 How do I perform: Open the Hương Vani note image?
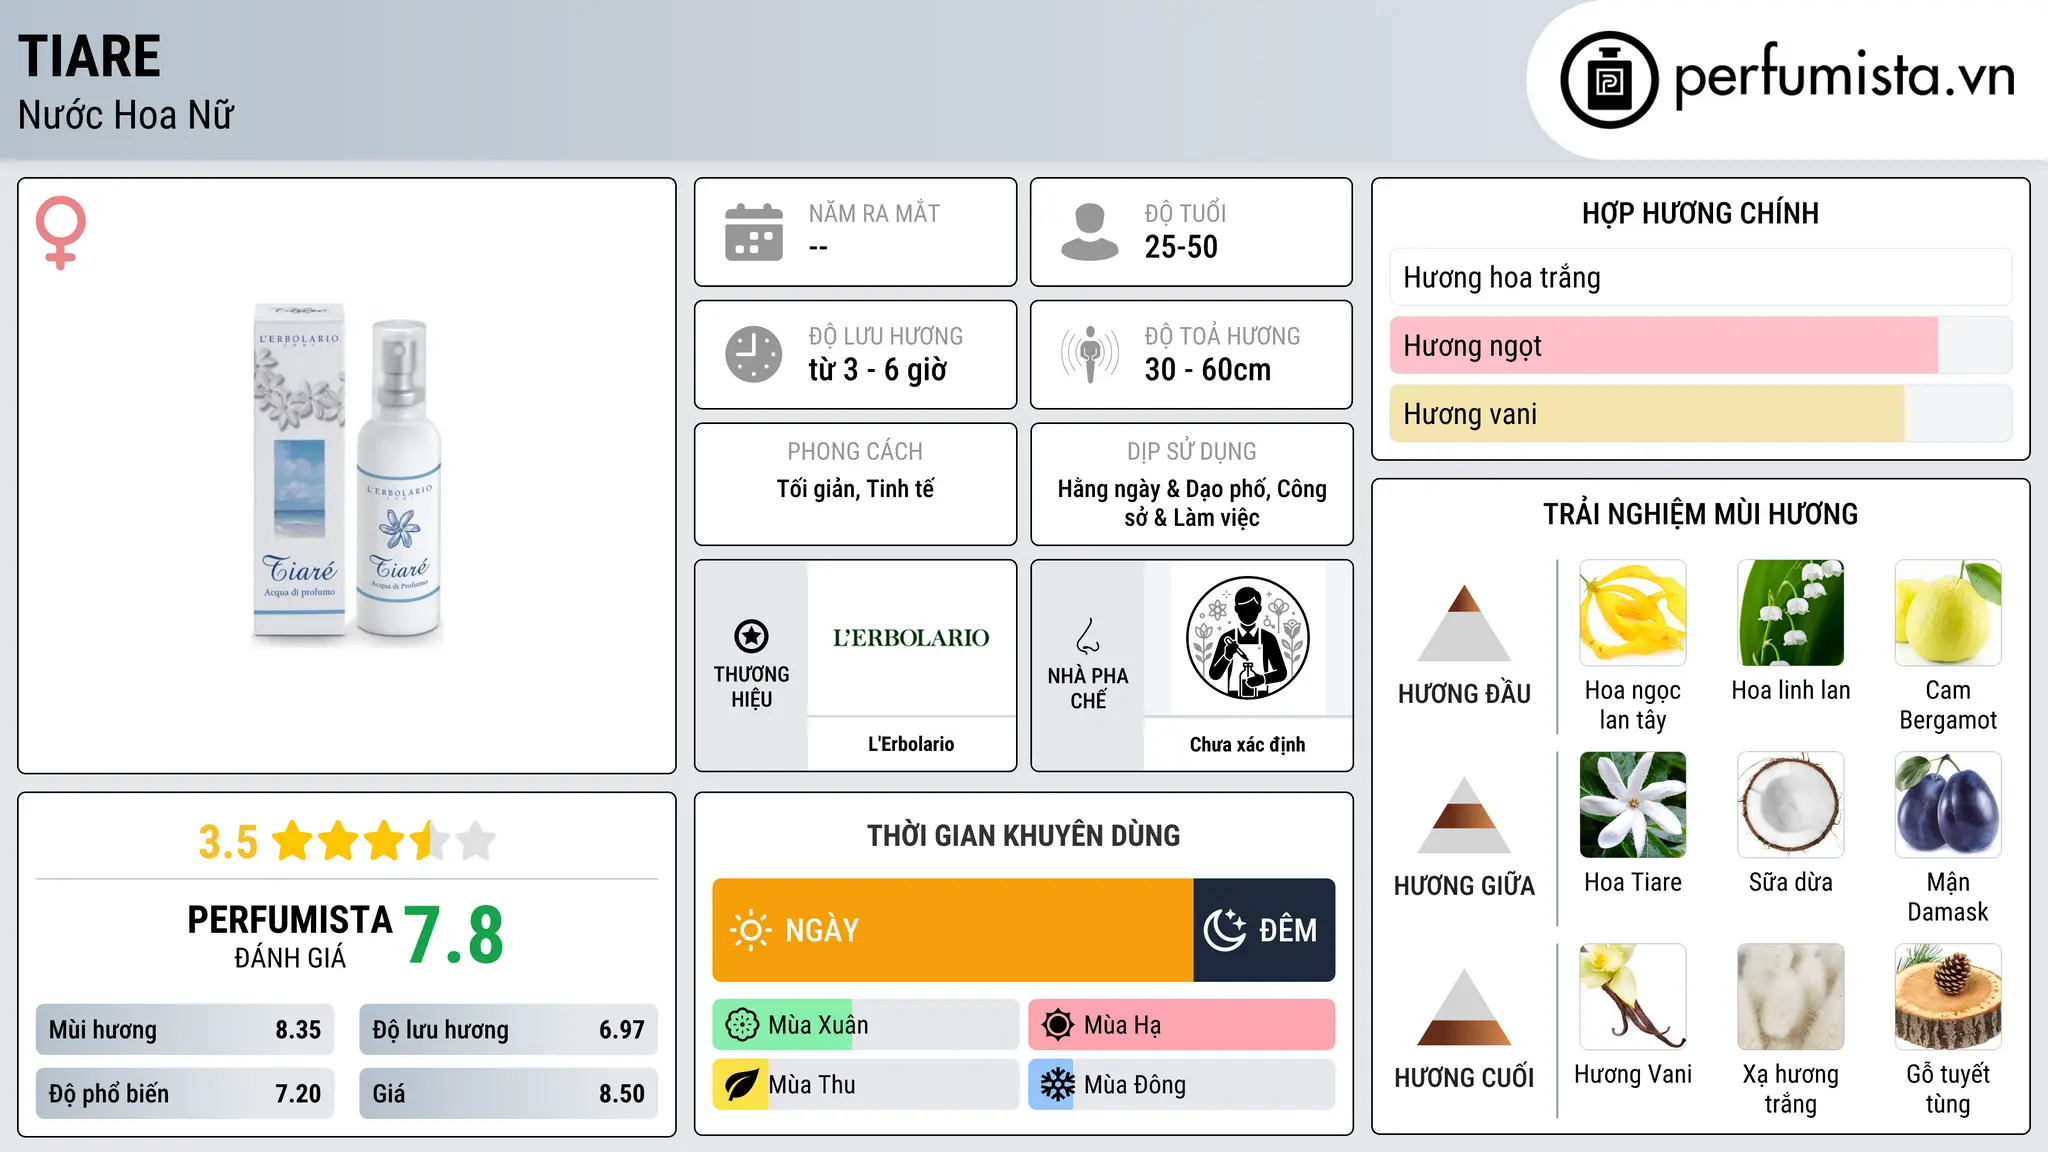[1633, 997]
